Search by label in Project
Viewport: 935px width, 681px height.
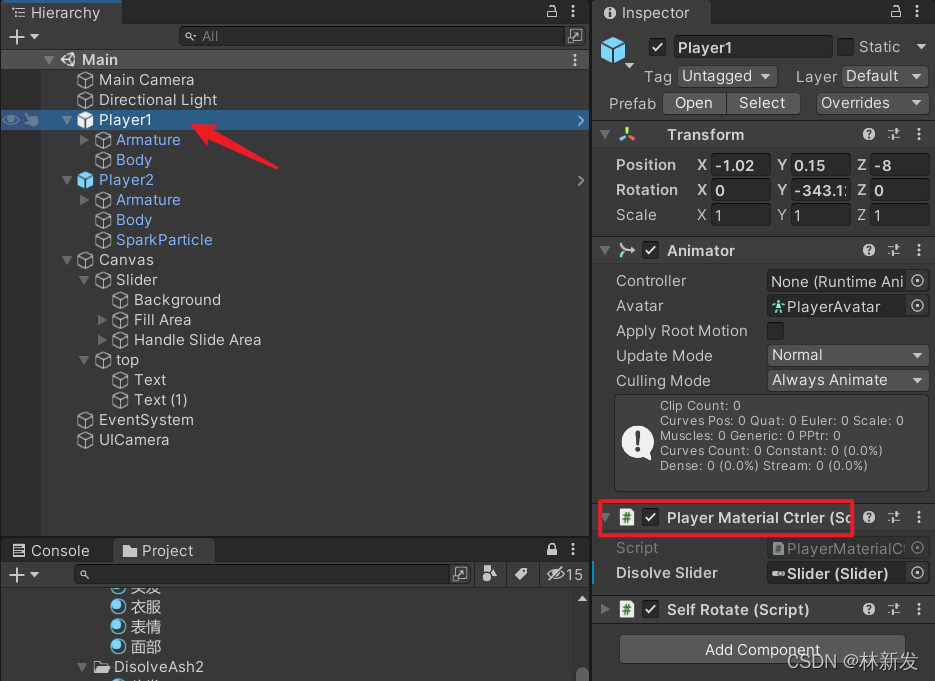point(521,574)
